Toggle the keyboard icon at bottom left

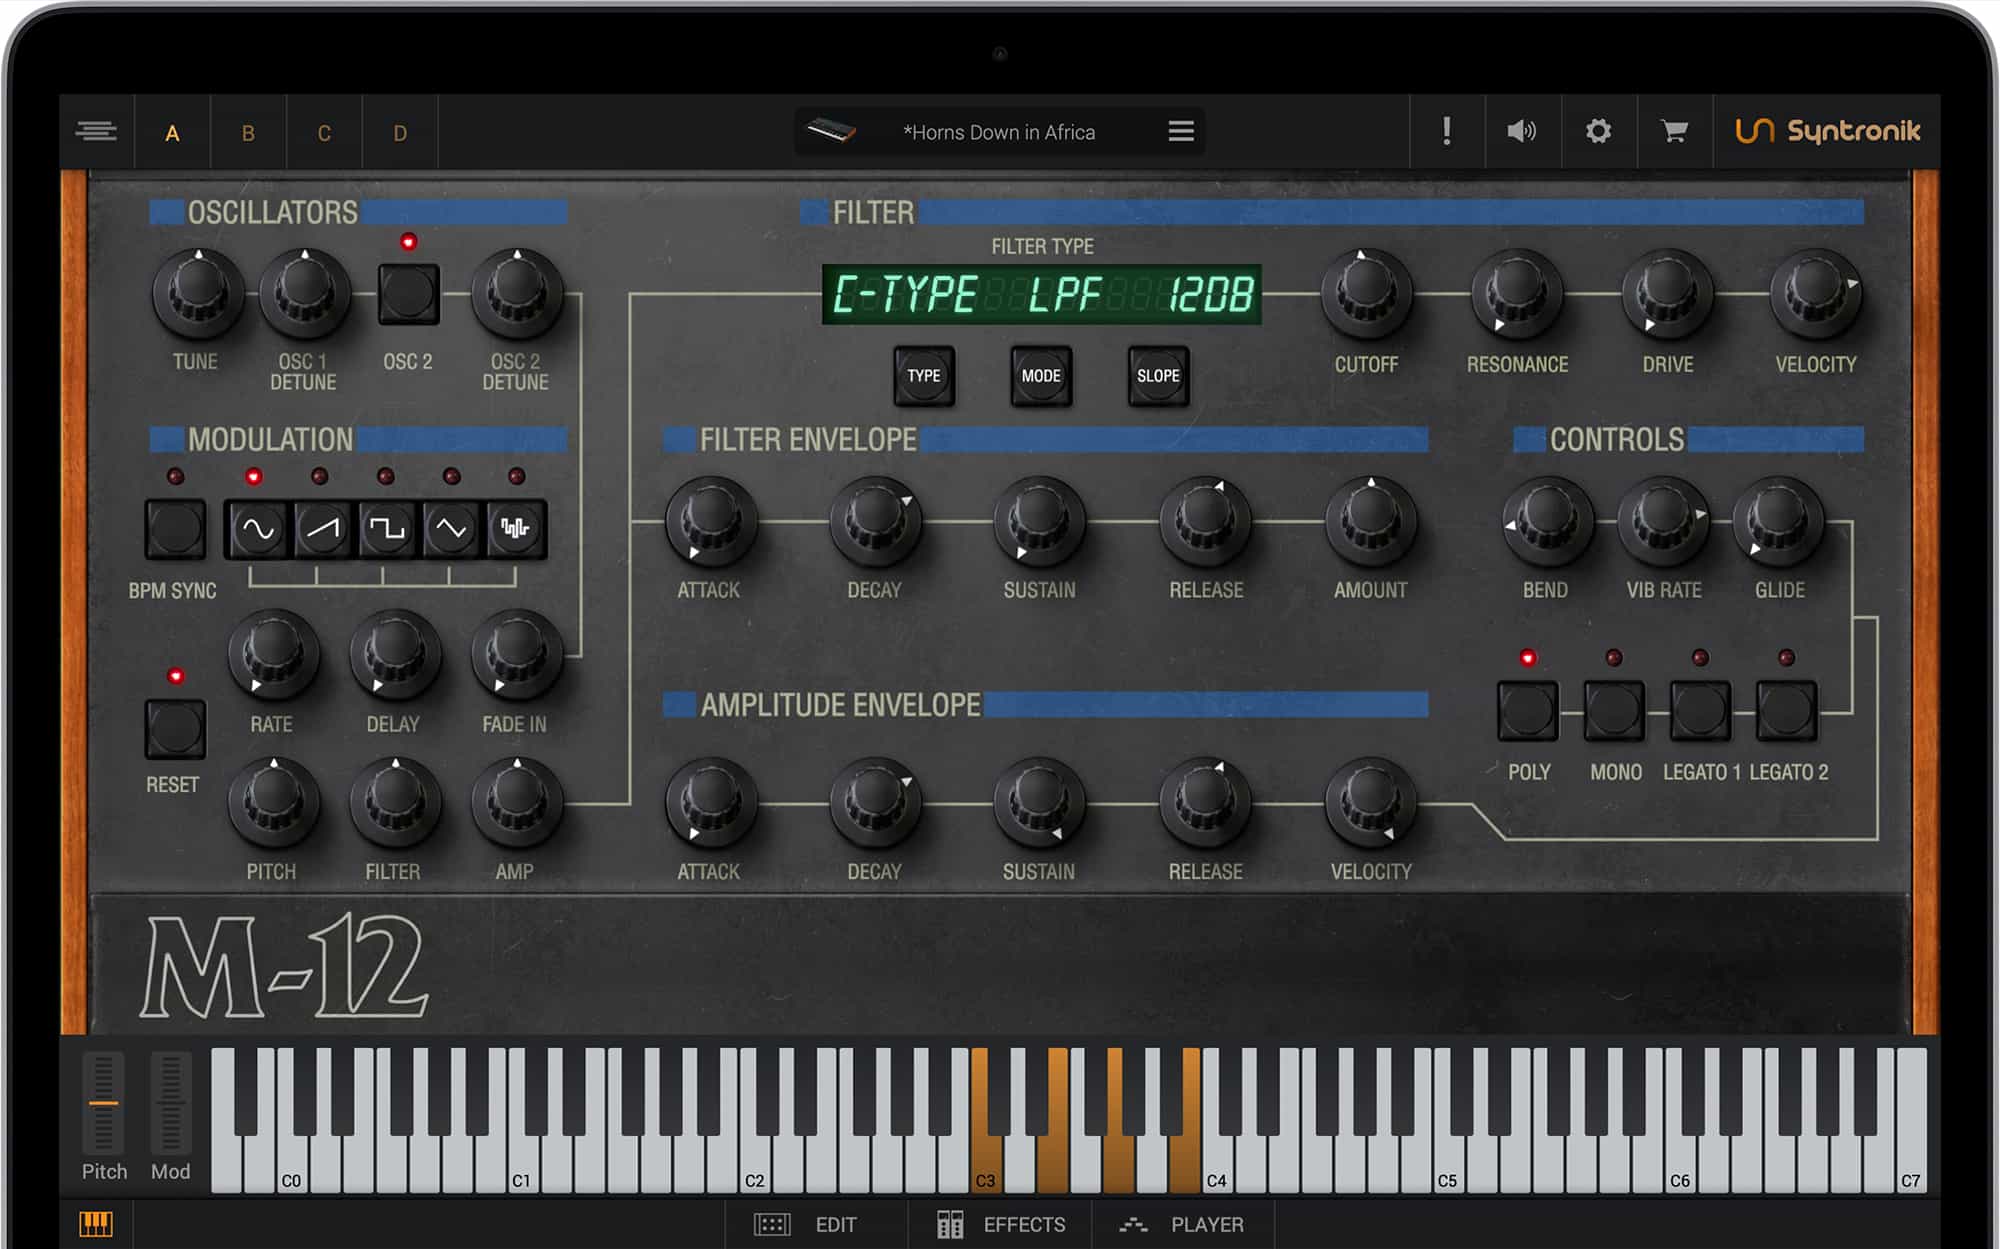click(96, 1224)
